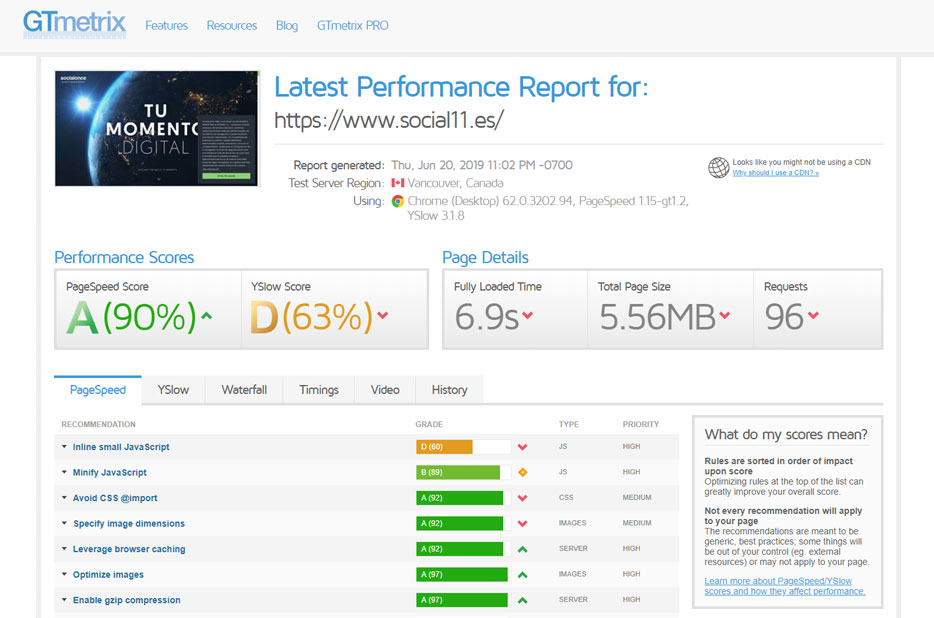This screenshot has height=618, width=934.
Task: Click the CDN globe icon
Action: pos(718,167)
